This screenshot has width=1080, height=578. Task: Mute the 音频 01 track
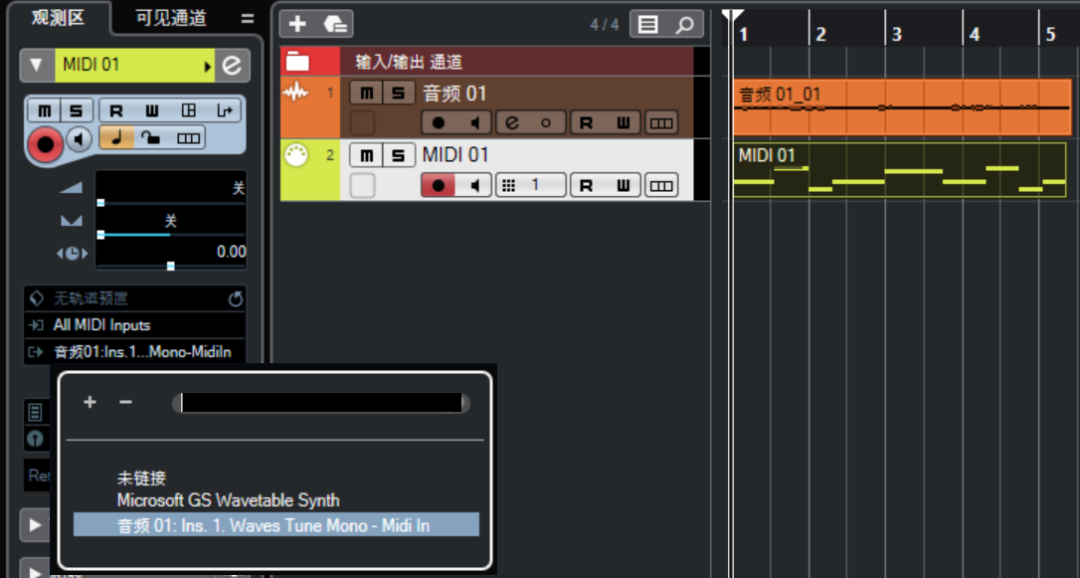coord(366,93)
